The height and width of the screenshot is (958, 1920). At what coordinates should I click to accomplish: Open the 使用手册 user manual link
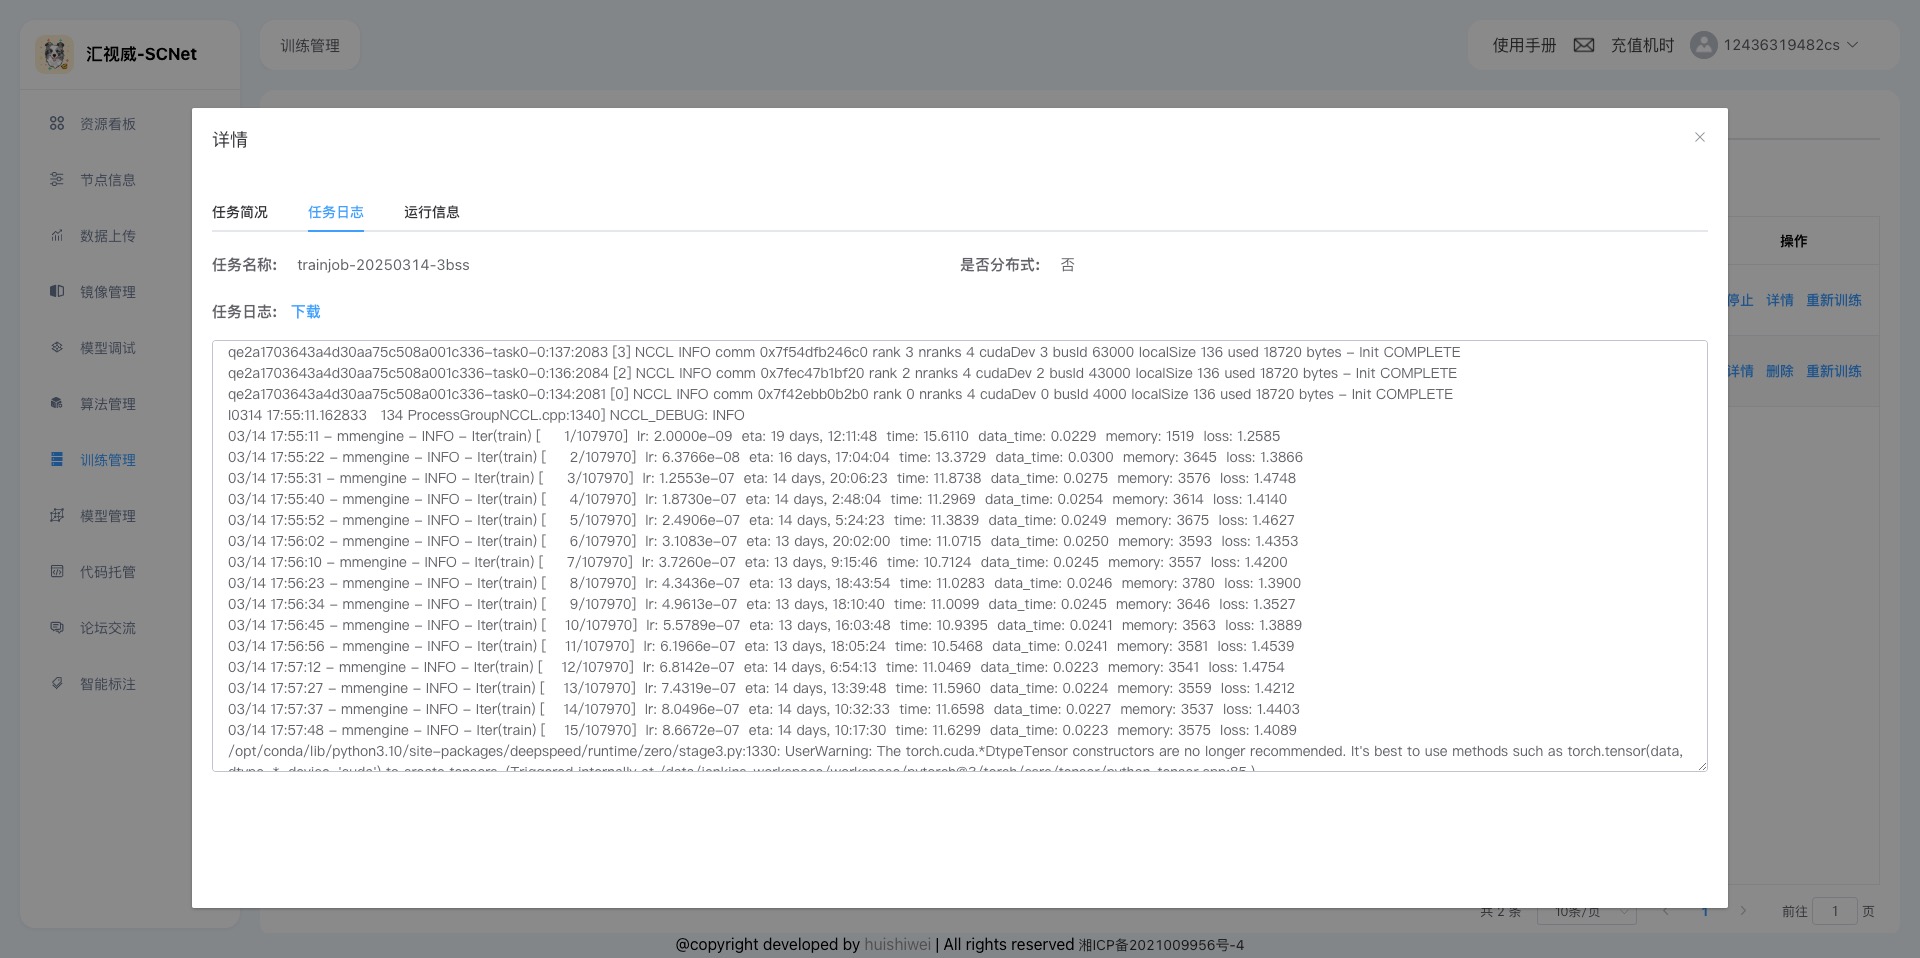tap(1524, 45)
